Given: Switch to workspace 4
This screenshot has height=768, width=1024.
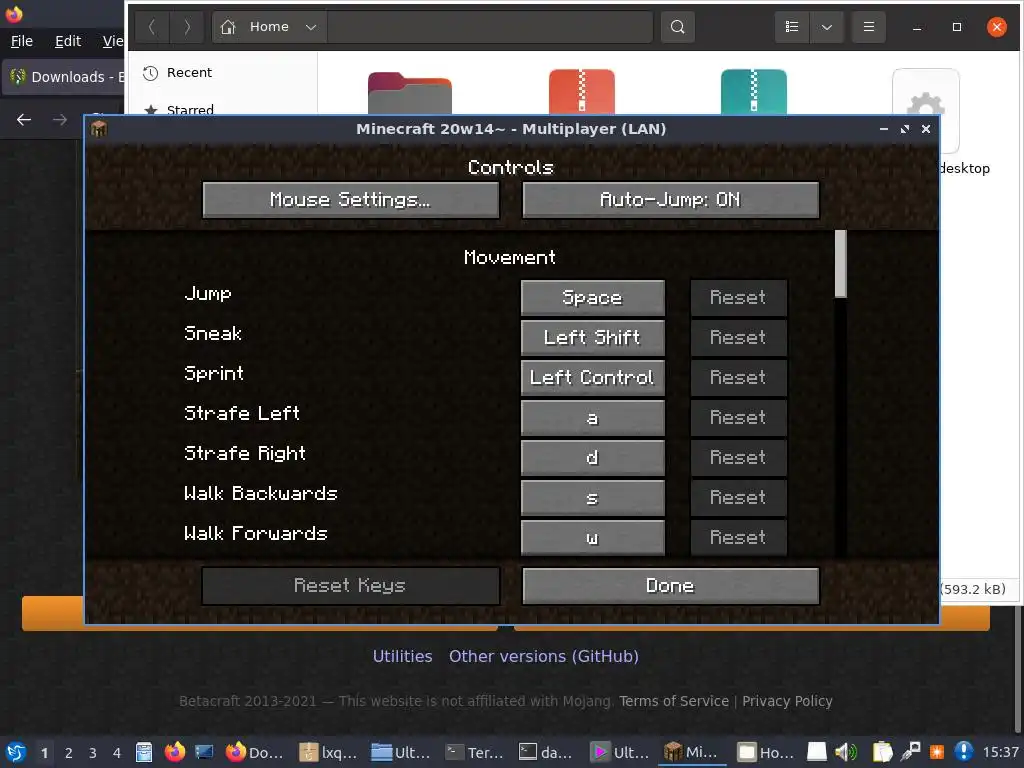Looking at the screenshot, I should (117, 753).
